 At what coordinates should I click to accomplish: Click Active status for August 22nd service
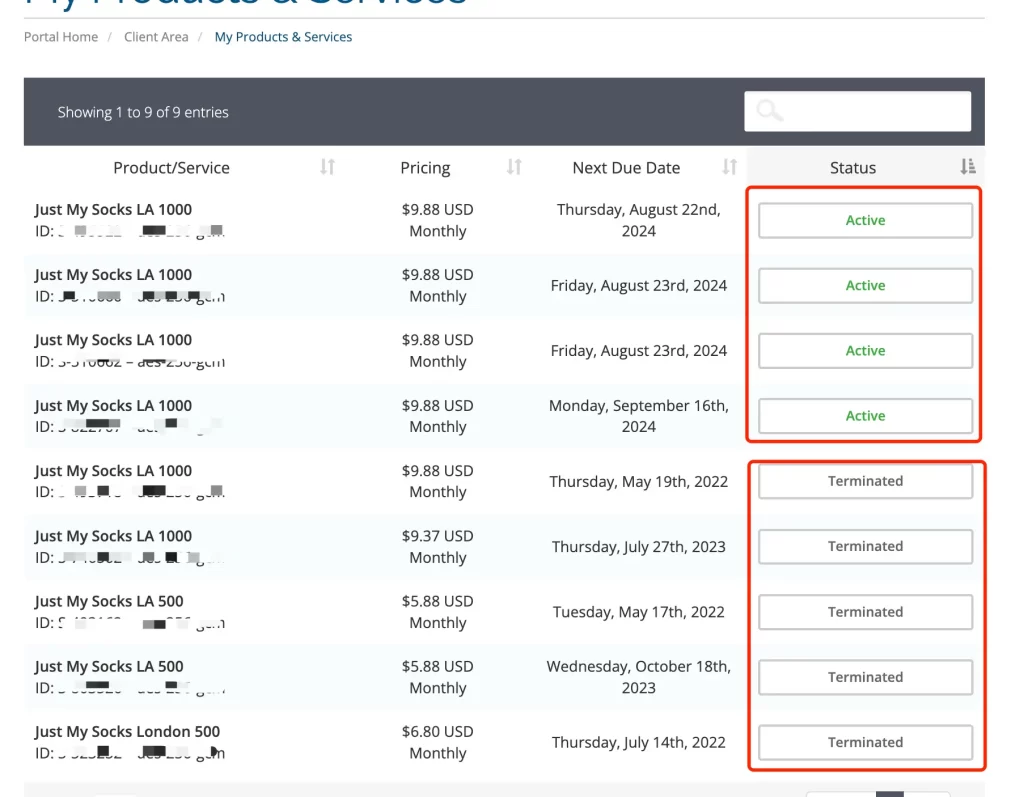[865, 220]
